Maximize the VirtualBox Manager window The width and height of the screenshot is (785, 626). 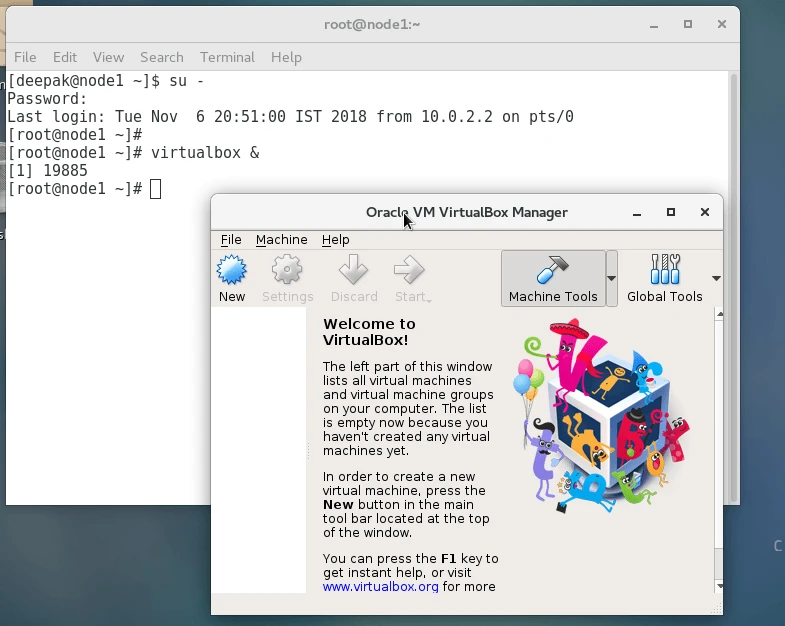[671, 212]
